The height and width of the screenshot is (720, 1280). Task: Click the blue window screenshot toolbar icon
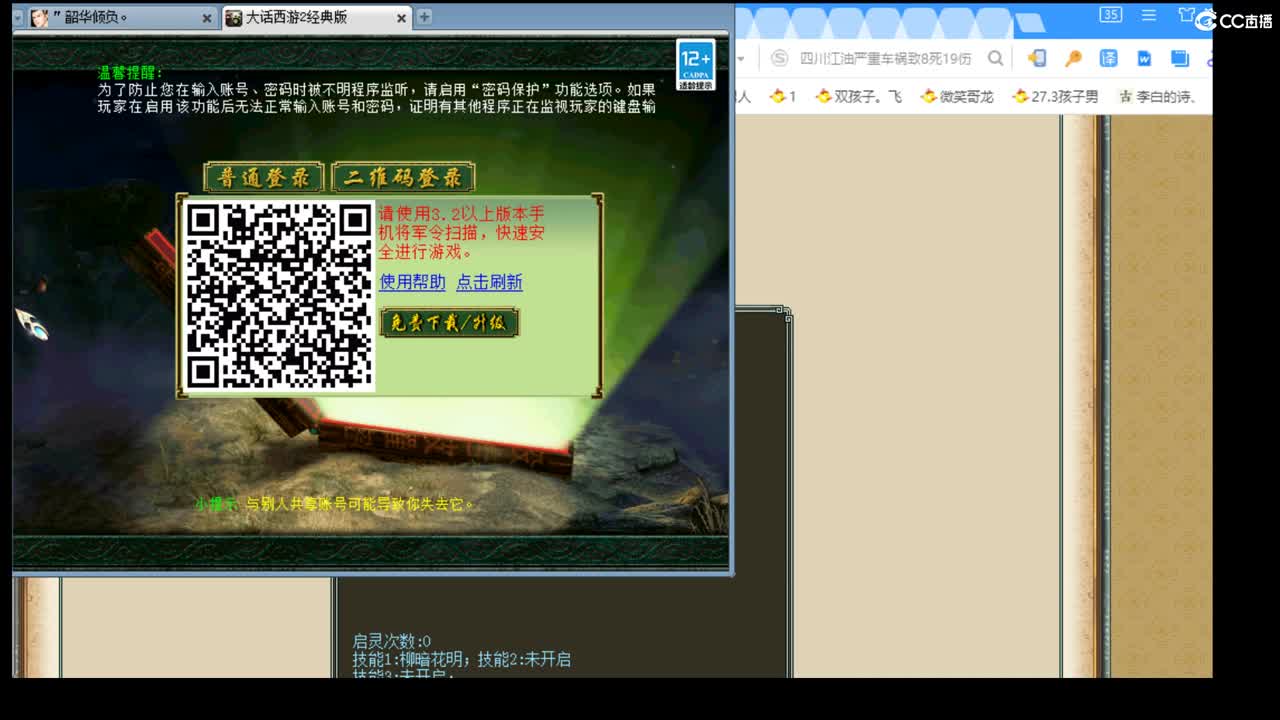tap(1180, 59)
